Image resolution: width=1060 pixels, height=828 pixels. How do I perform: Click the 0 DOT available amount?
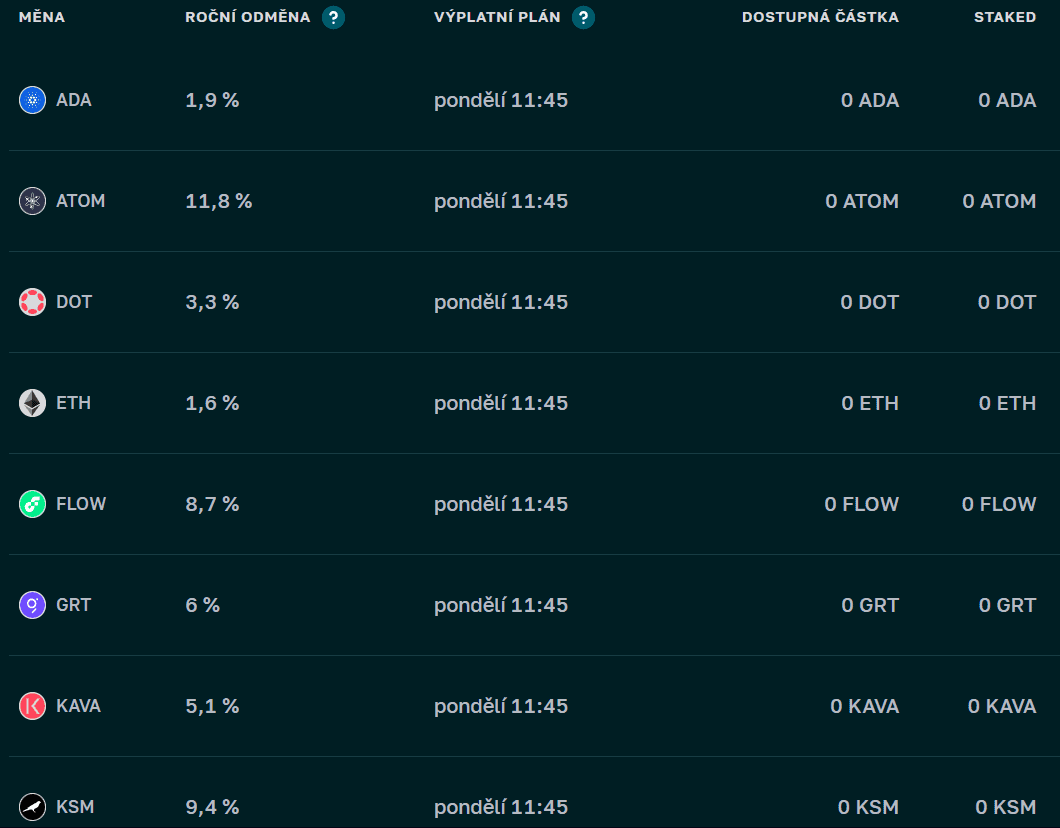tap(869, 302)
